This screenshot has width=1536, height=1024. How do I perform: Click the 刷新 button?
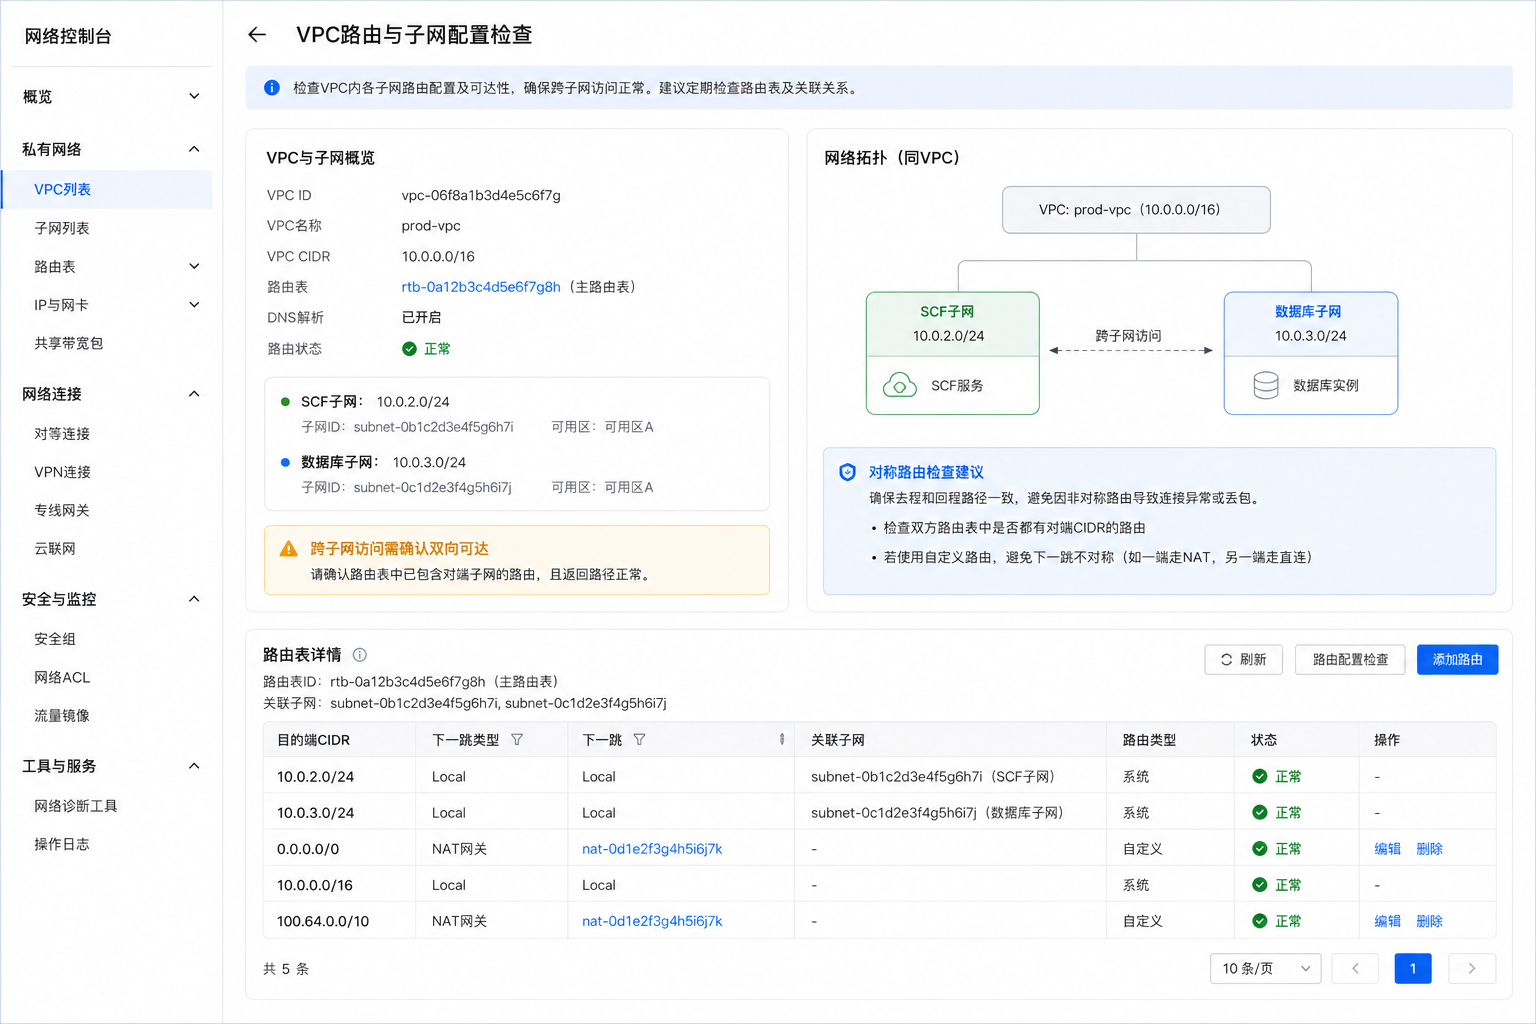click(1243, 660)
